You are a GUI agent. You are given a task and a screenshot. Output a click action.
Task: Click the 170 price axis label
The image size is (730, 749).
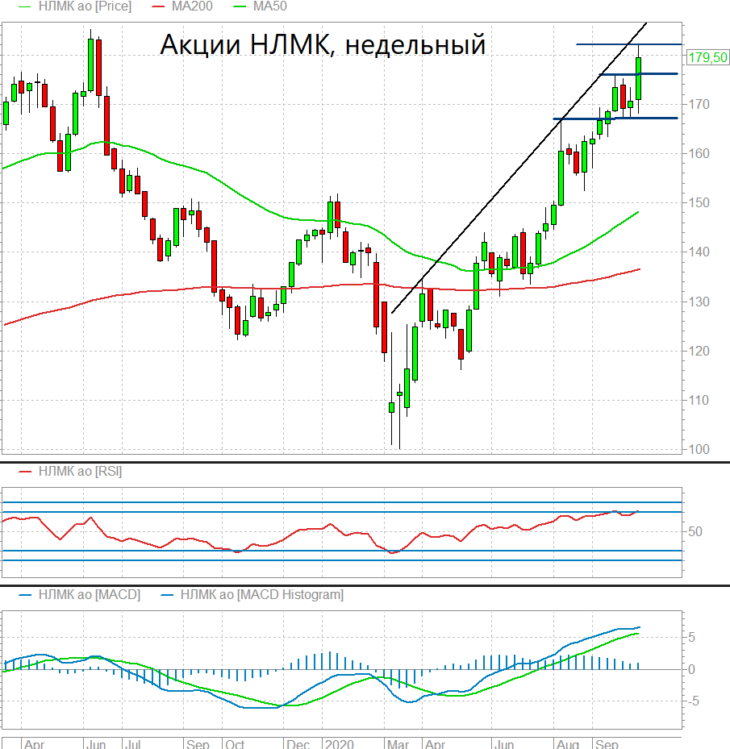698,104
